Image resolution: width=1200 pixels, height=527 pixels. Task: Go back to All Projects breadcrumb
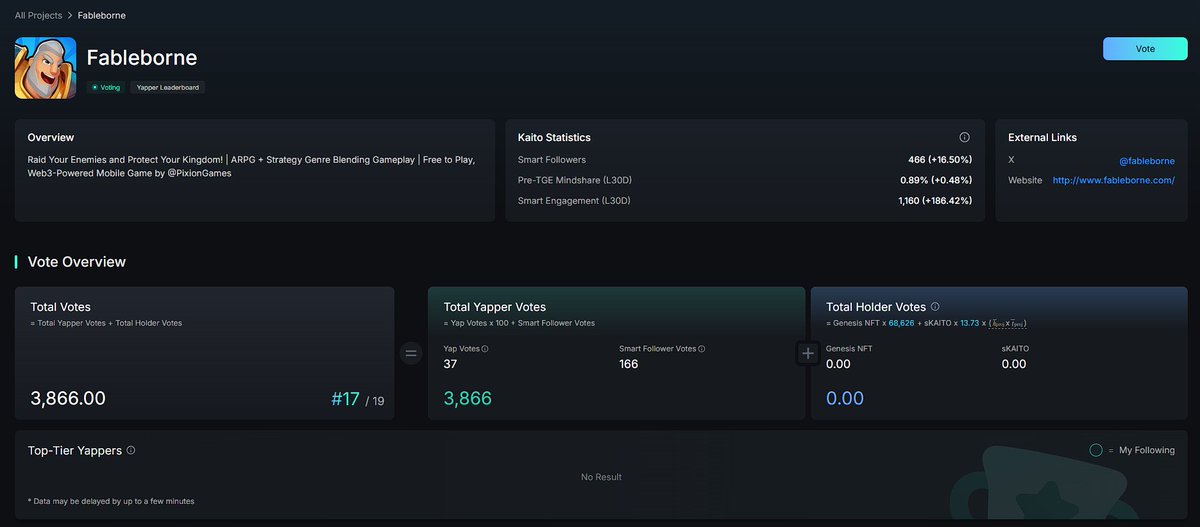(x=38, y=16)
